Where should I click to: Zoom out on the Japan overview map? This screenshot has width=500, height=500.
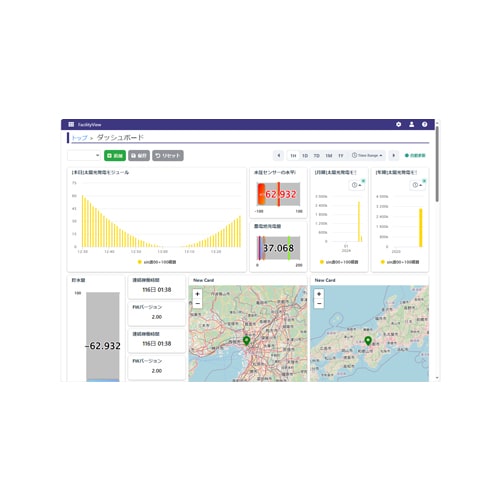point(319,303)
